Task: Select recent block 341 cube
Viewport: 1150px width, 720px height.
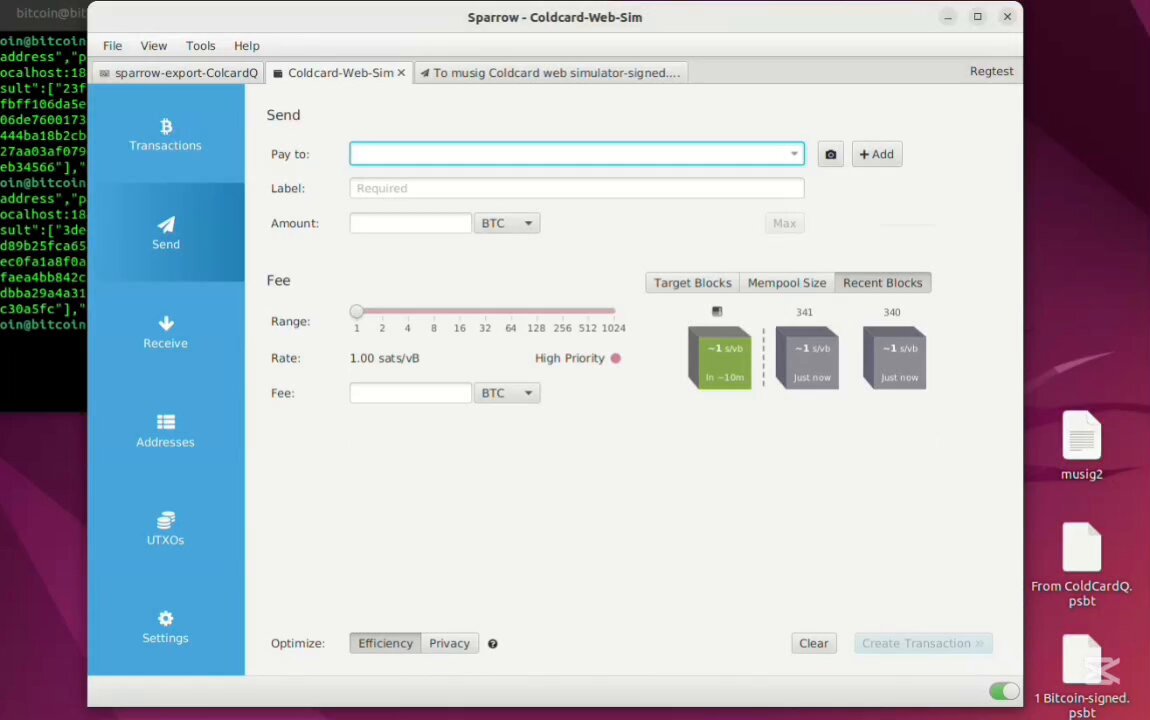Action: pos(807,358)
